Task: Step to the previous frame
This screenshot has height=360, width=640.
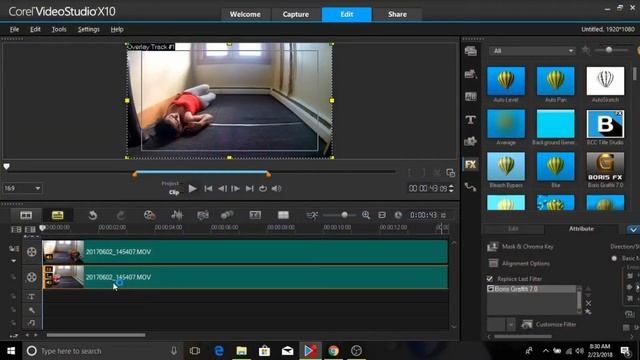Action: click(222, 189)
